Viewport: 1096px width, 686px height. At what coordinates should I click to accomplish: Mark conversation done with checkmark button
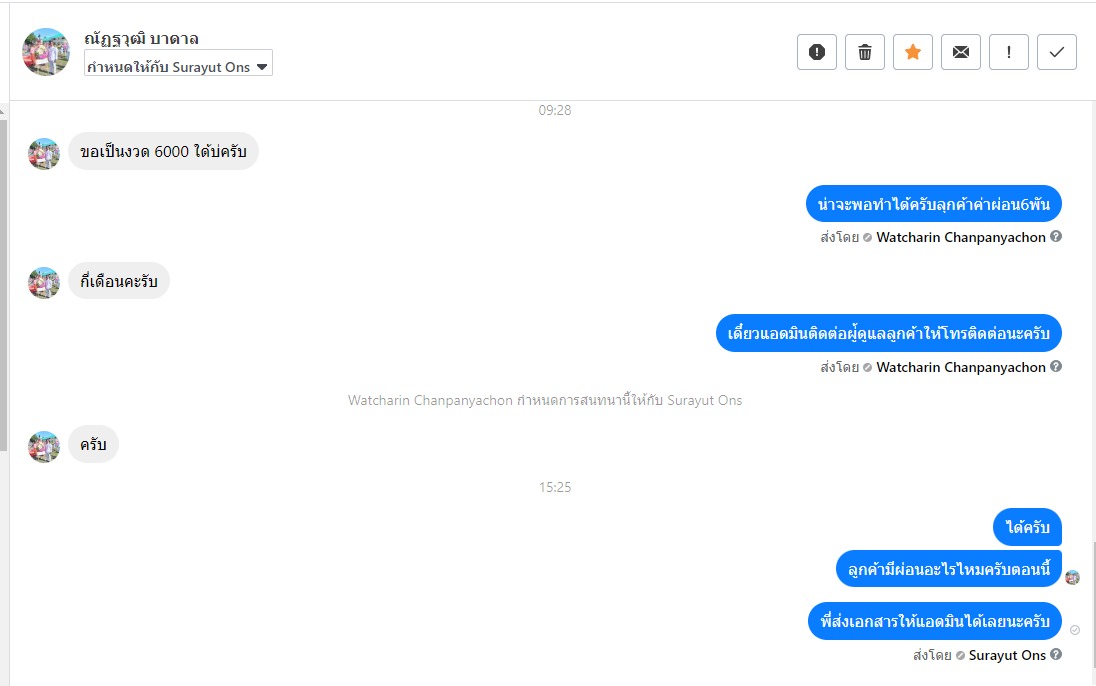[1057, 52]
